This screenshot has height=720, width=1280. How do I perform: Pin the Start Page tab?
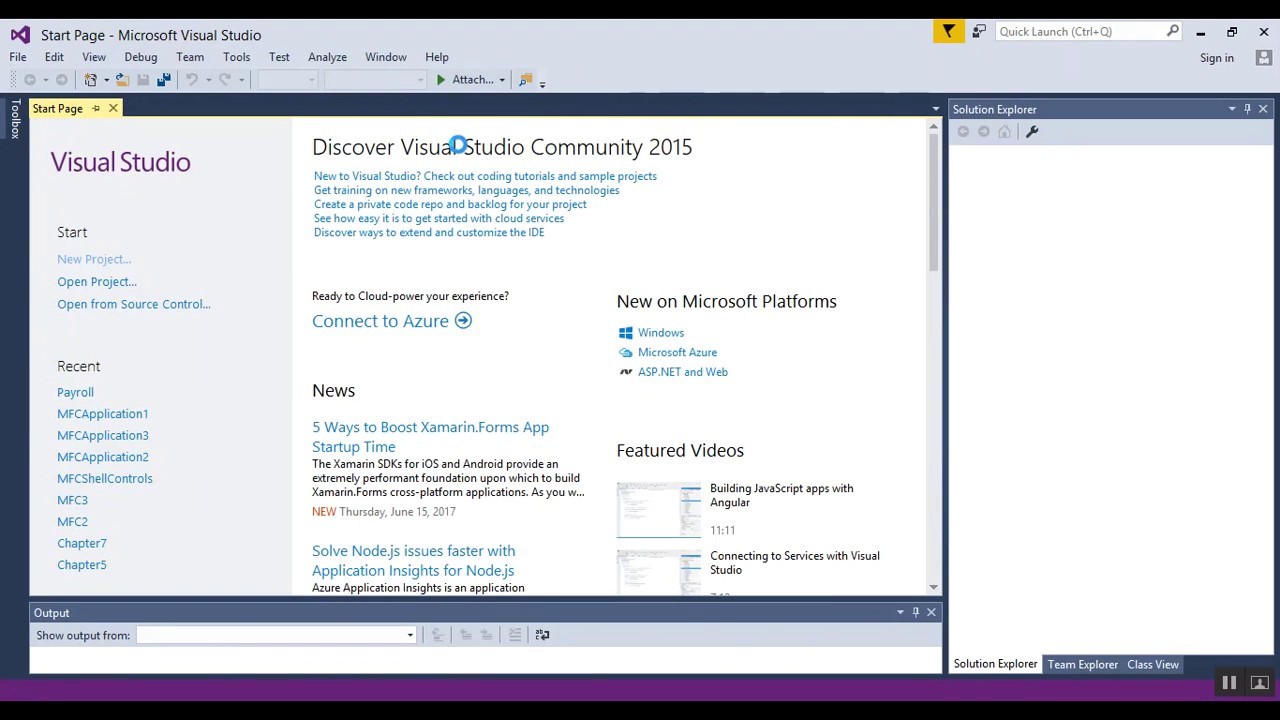tap(96, 108)
